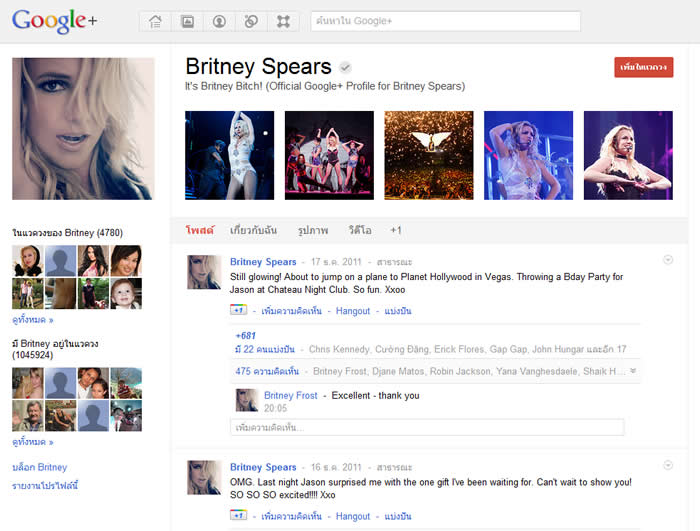This screenshot has width=700, height=531.
Task: Click ดูทั้งหมด under Britney's circles (4780)
Action: [33, 319]
